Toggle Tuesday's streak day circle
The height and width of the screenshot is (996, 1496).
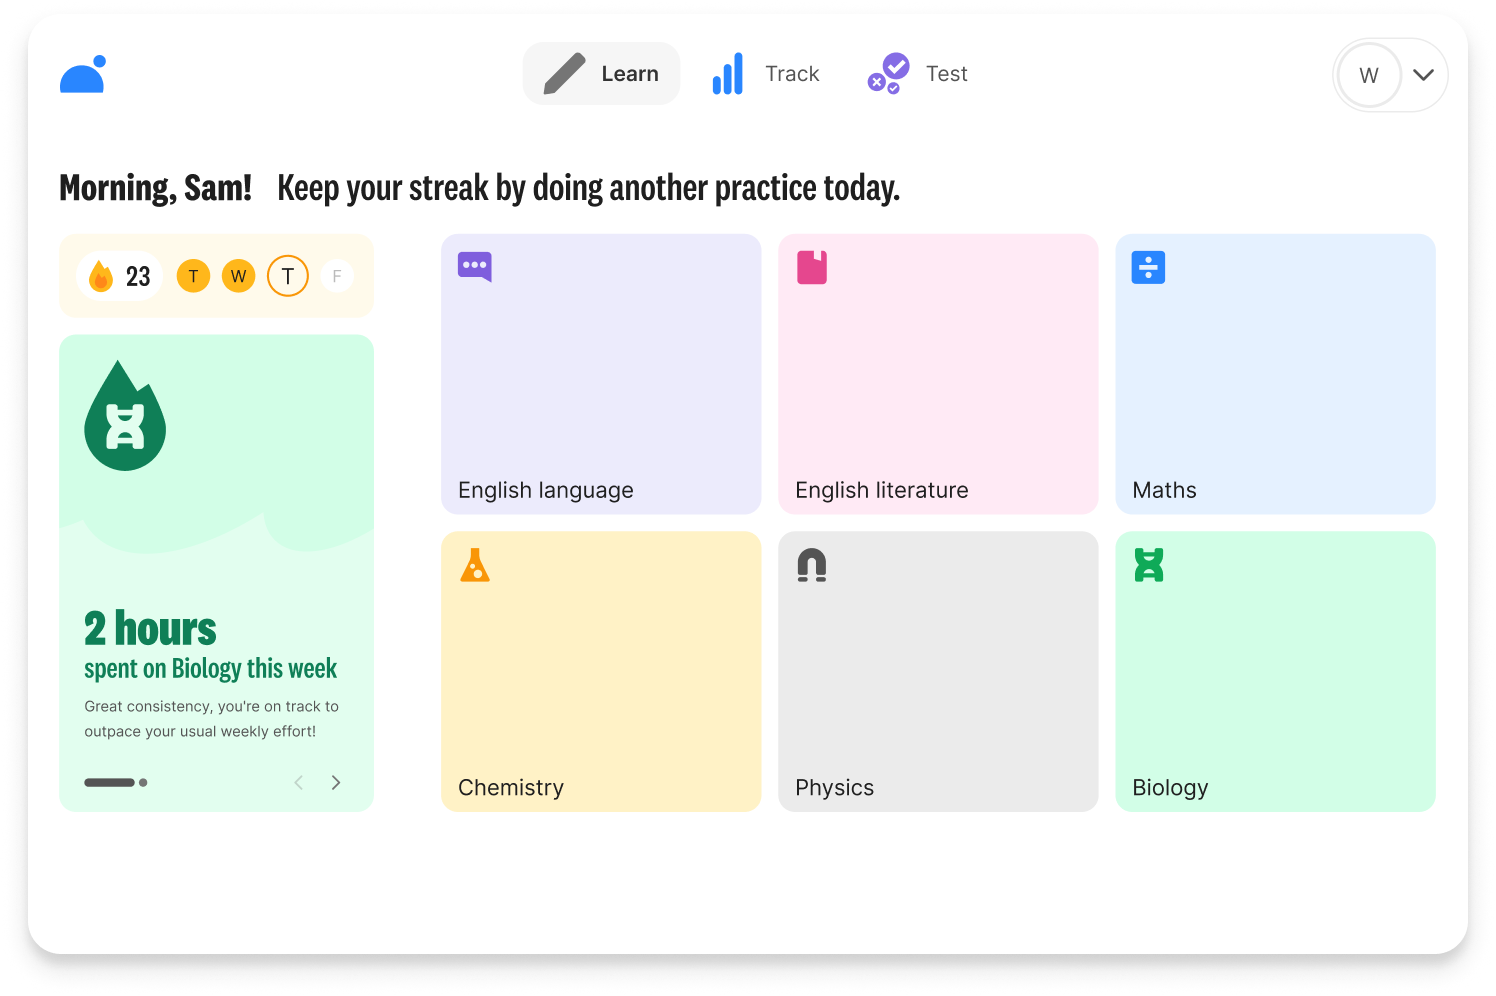[192, 276]
